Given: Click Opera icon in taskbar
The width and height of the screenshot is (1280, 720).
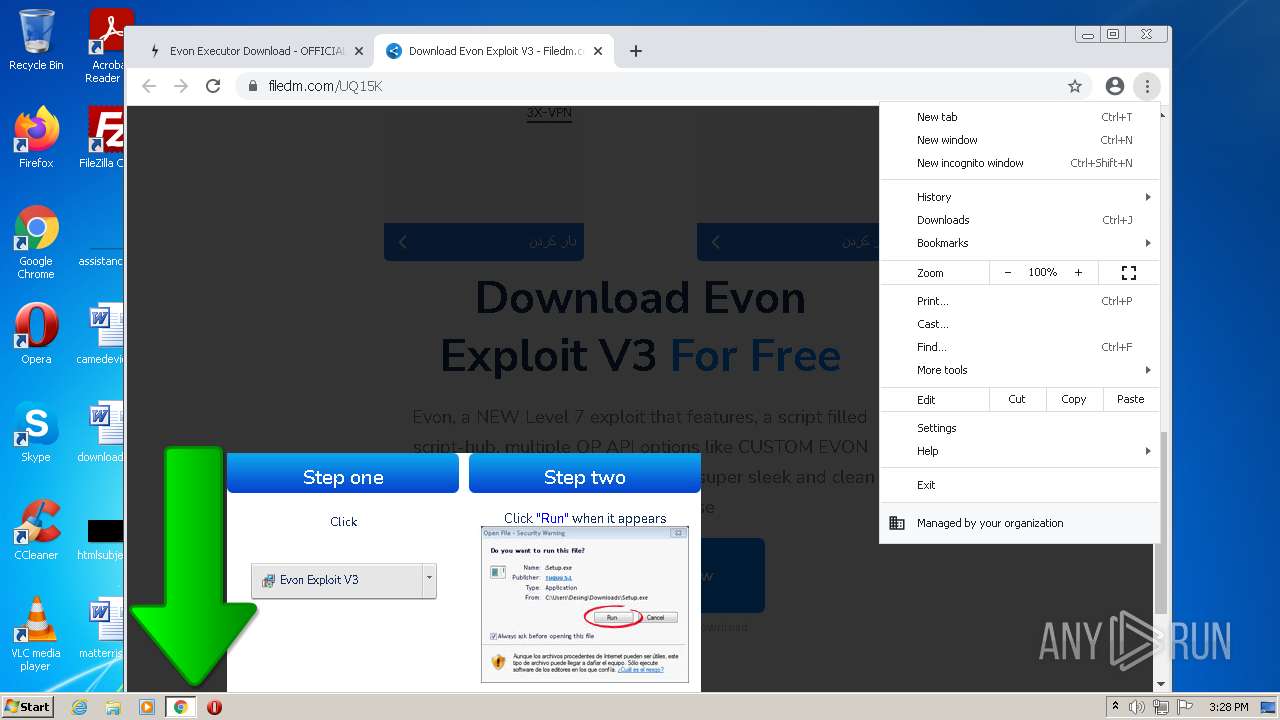Looking at the screenshot, I should (214, 707).
